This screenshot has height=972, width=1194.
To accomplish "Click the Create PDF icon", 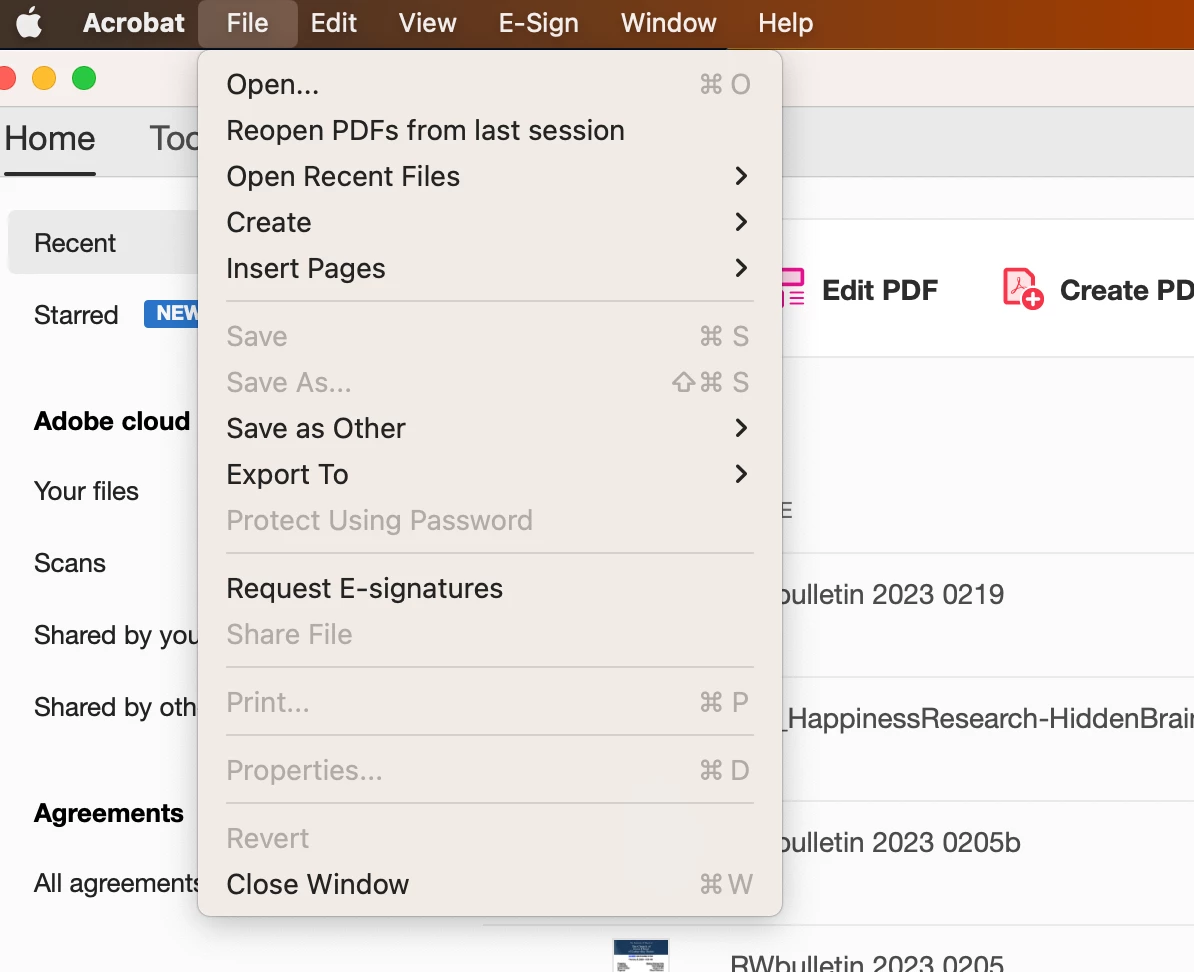I will point(1022,289).
